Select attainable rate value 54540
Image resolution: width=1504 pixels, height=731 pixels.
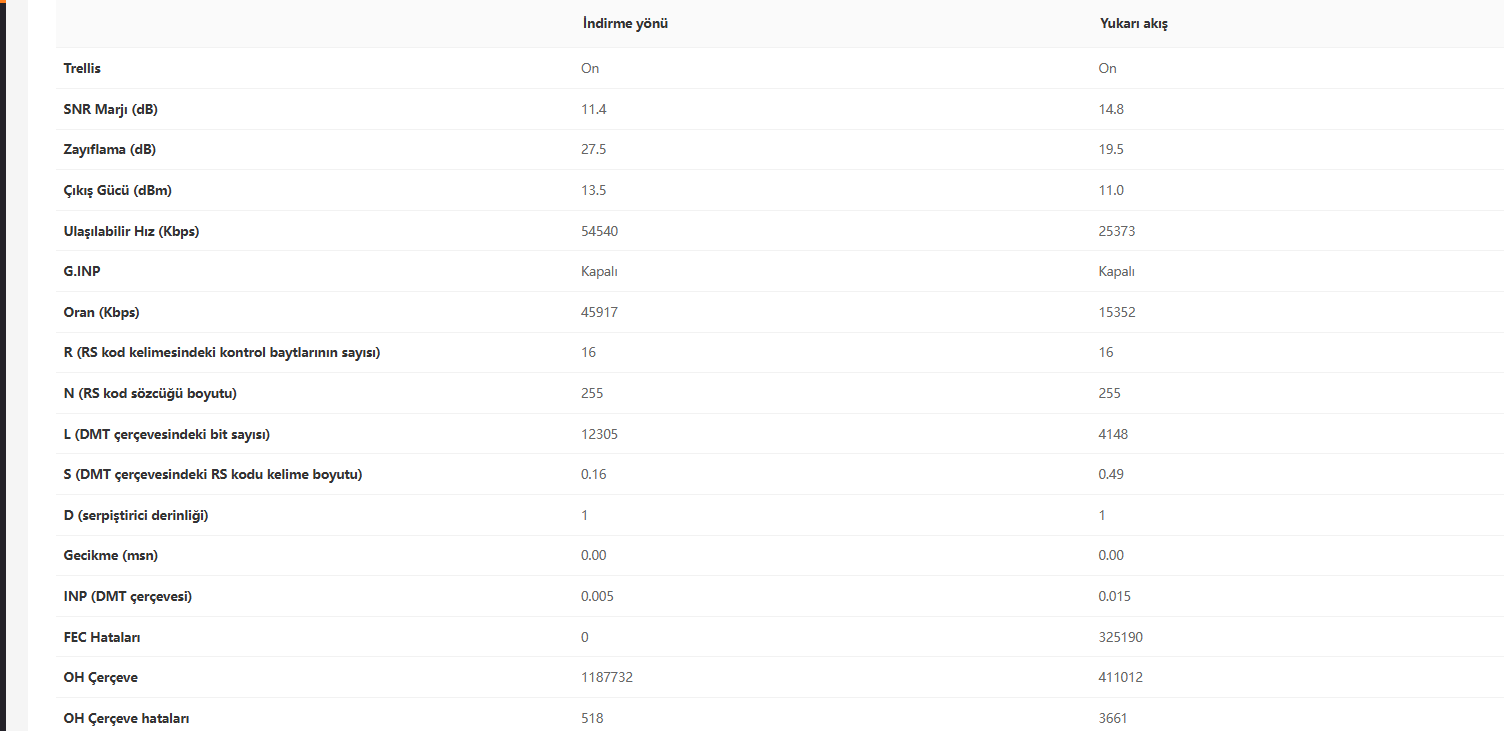coord(599,231)
